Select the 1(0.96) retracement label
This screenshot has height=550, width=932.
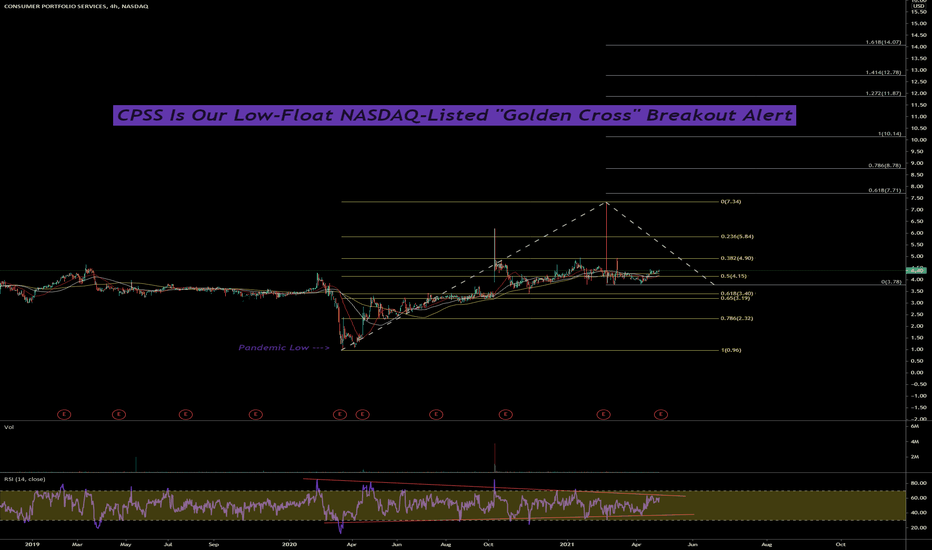coord(731,350)
